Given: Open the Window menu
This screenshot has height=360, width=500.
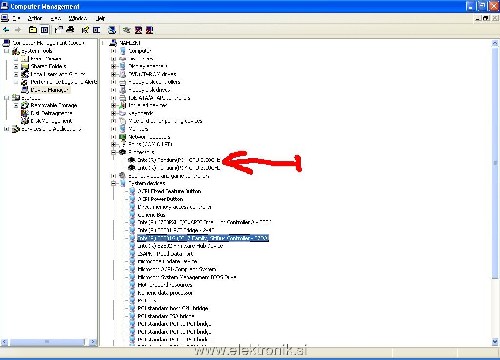Looking at the screenshot, I should pos(78,18).
